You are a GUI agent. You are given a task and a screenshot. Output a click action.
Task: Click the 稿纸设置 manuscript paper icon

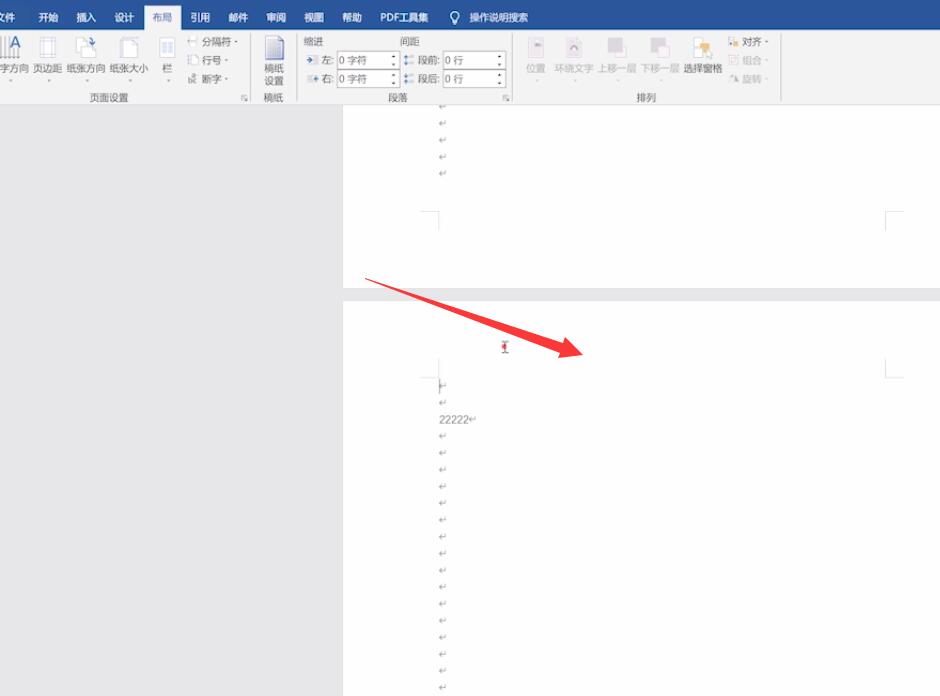(x=274, y=60)
